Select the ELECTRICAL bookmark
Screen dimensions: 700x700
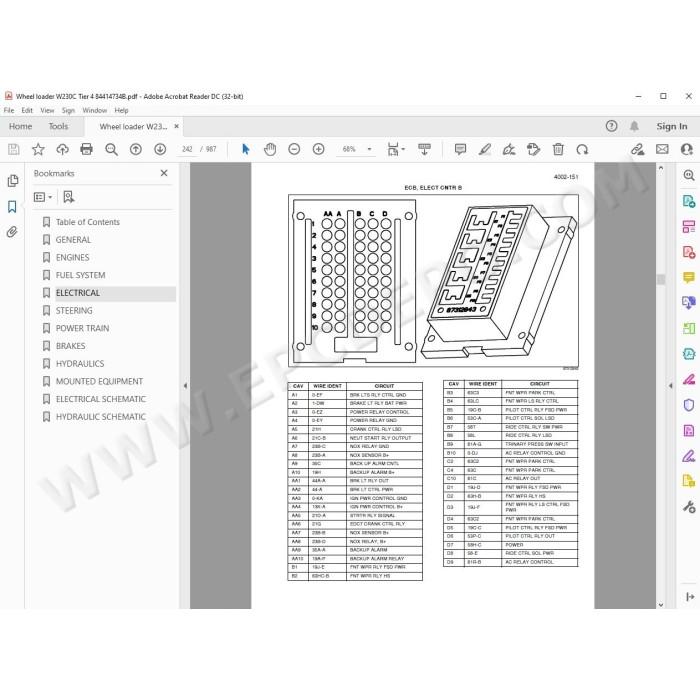78,293
